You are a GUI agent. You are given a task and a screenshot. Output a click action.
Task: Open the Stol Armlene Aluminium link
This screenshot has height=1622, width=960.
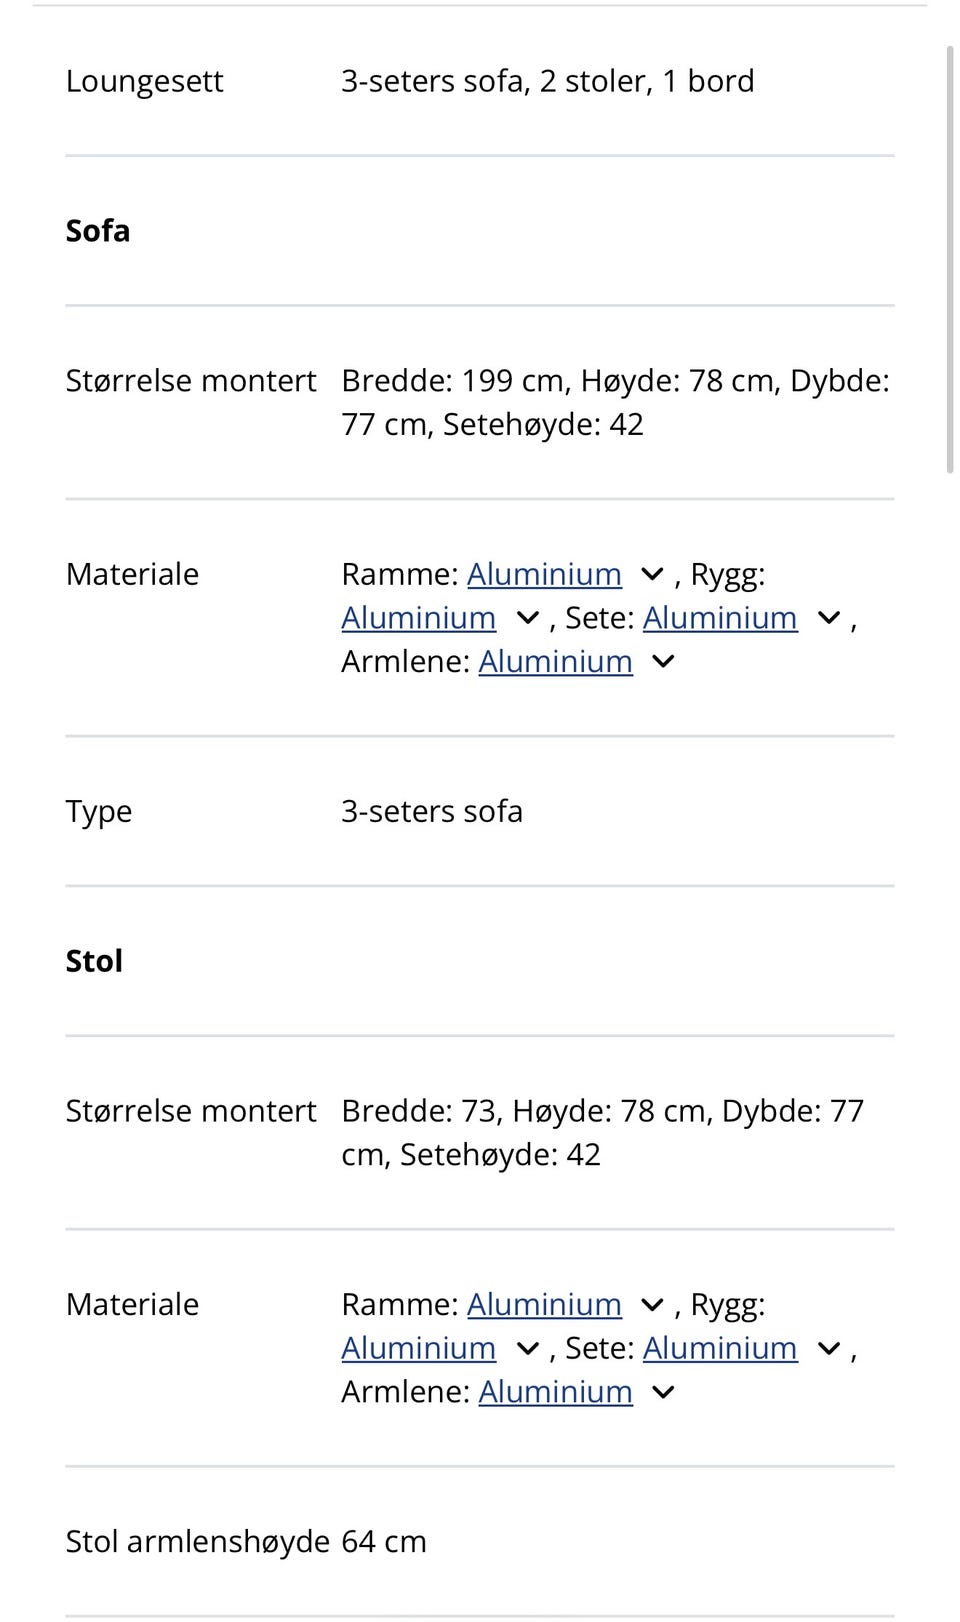(555, 1392)
